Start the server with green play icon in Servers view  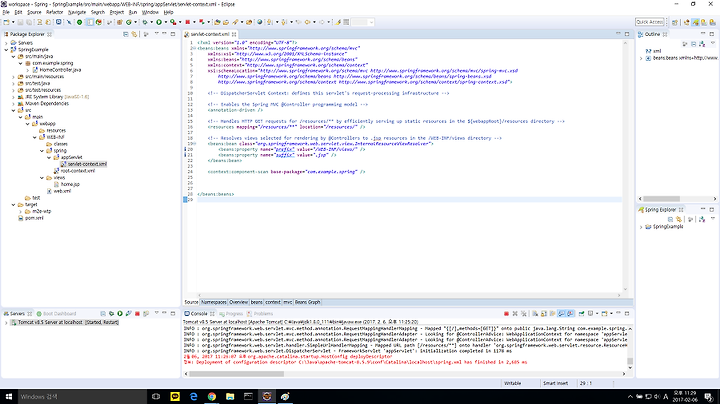(120, 314)
